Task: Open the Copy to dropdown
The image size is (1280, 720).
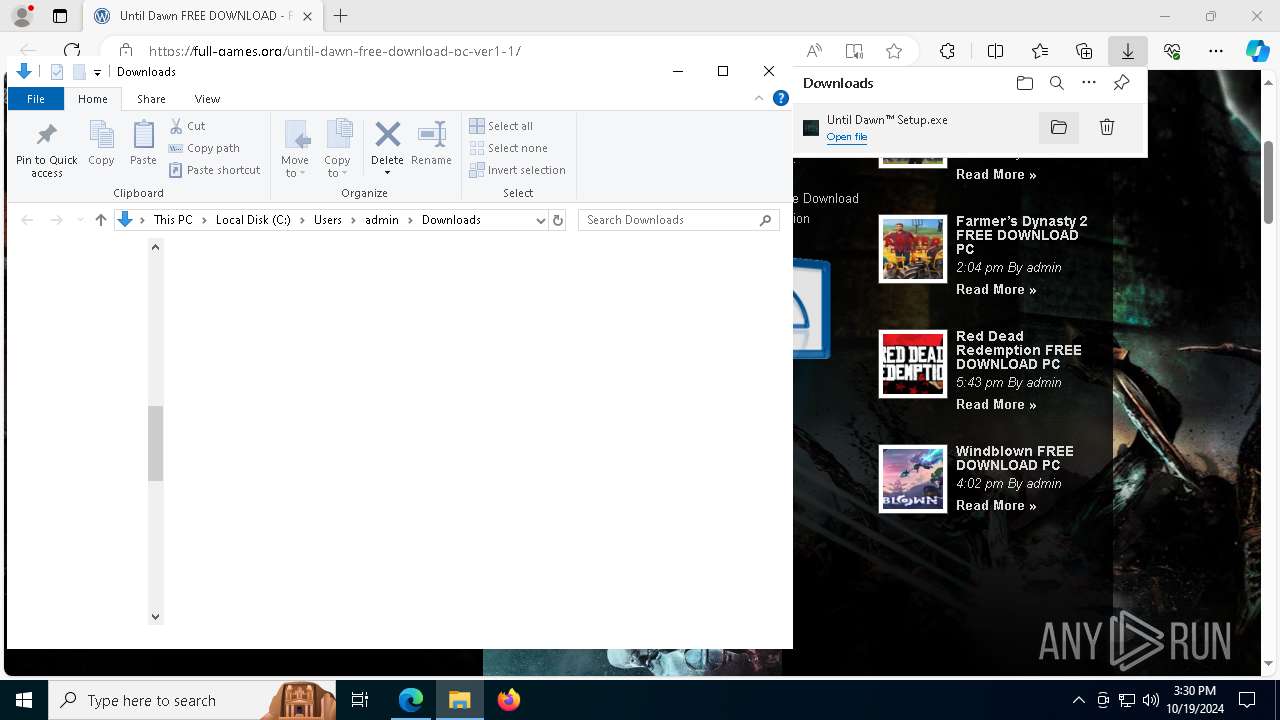Action: tap(337, 149)
